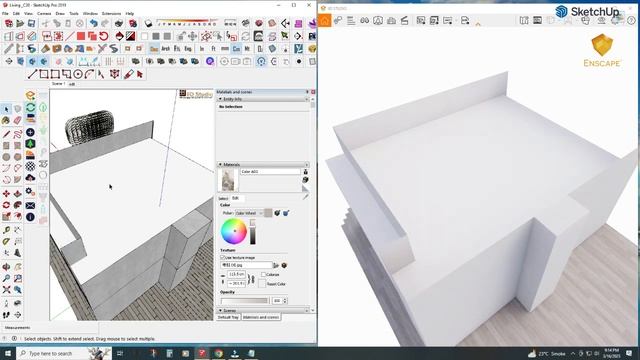Click the Save floppy disk icon

coord(31,24)
